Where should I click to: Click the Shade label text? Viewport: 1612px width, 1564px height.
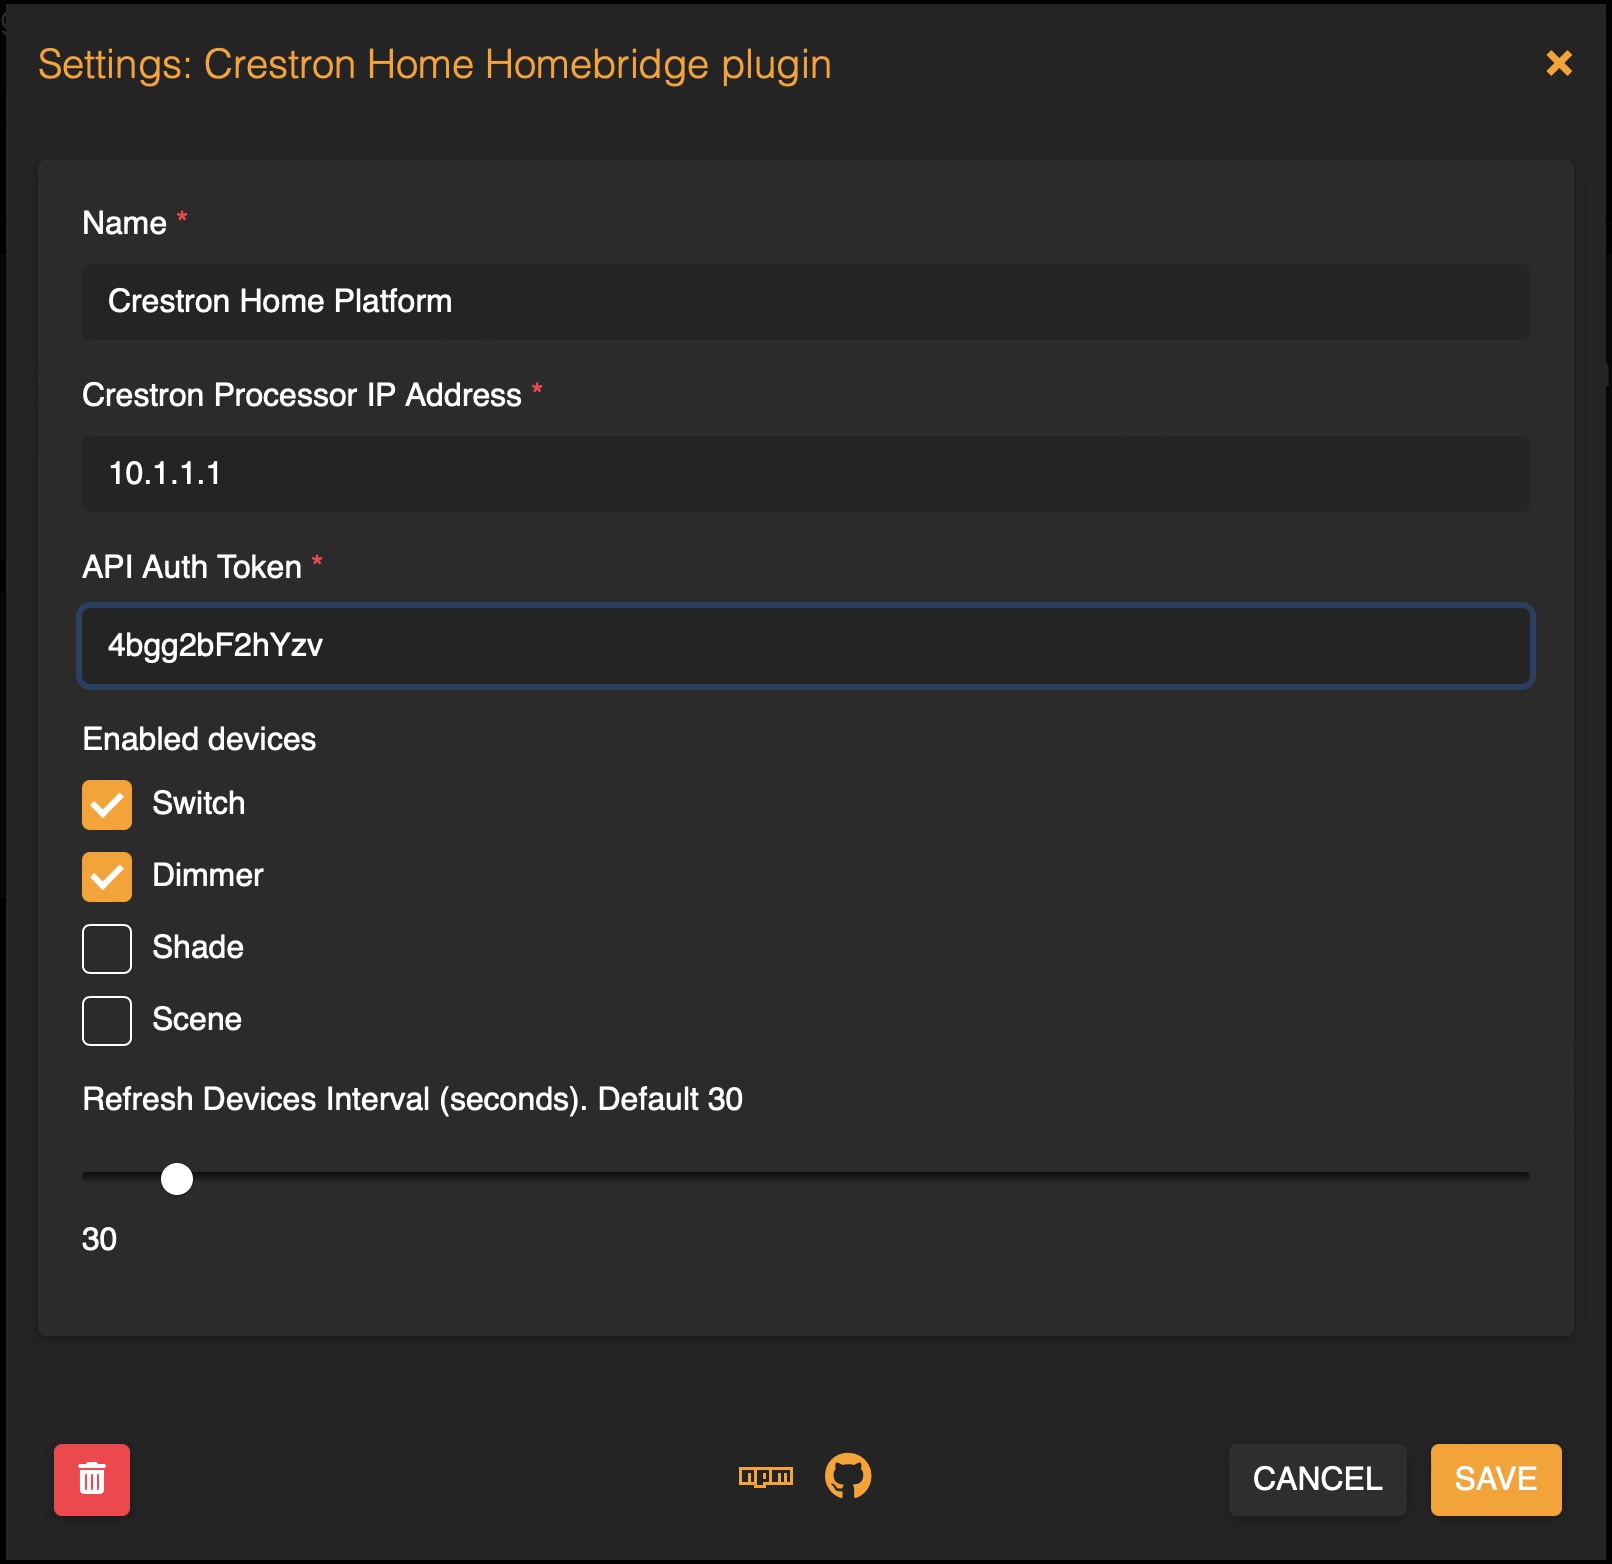(198, 947)
